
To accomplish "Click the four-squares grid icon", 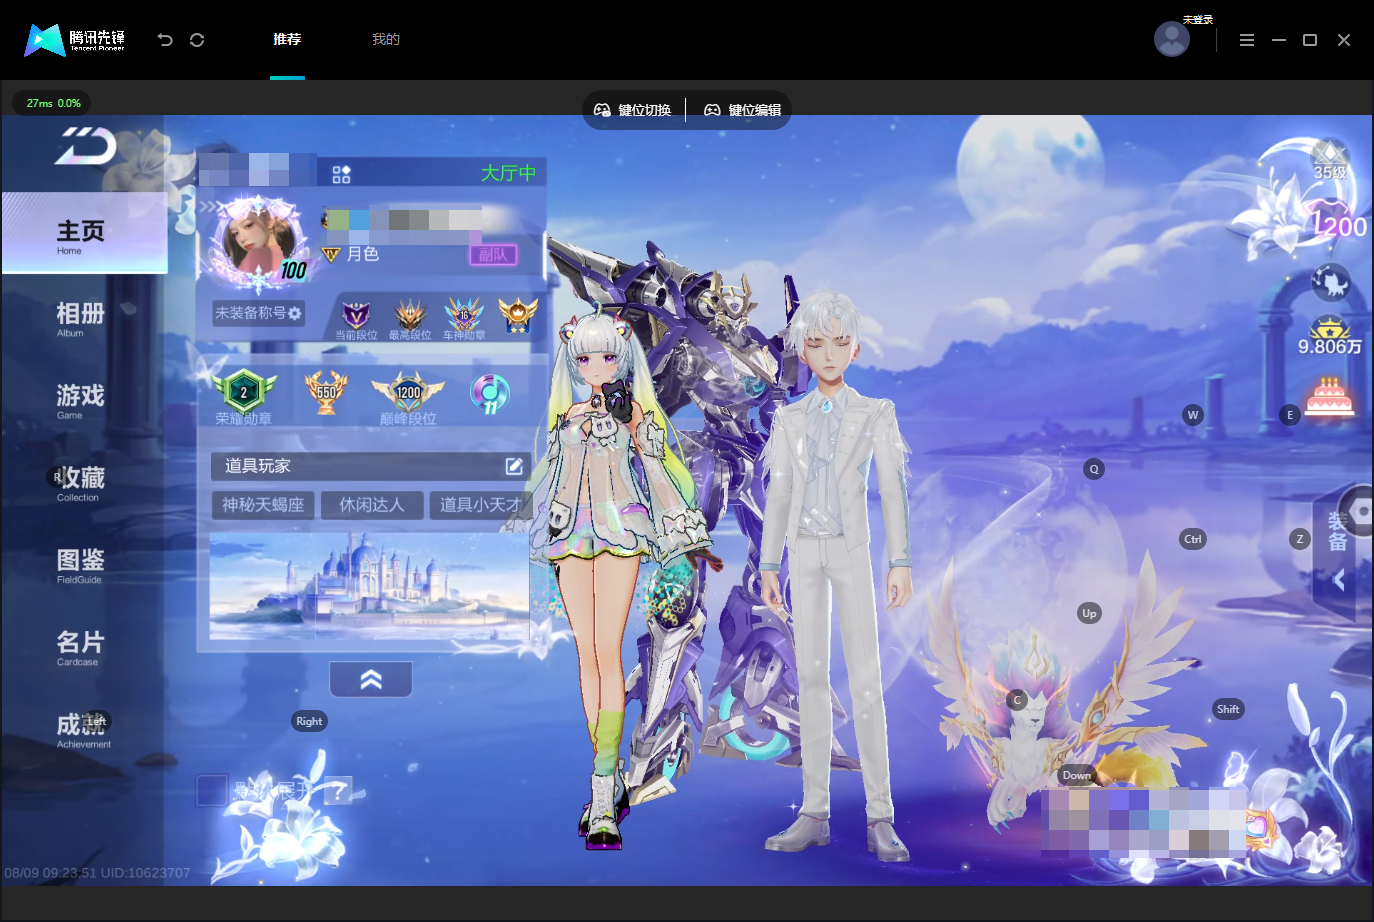I will tap(341, 174).
